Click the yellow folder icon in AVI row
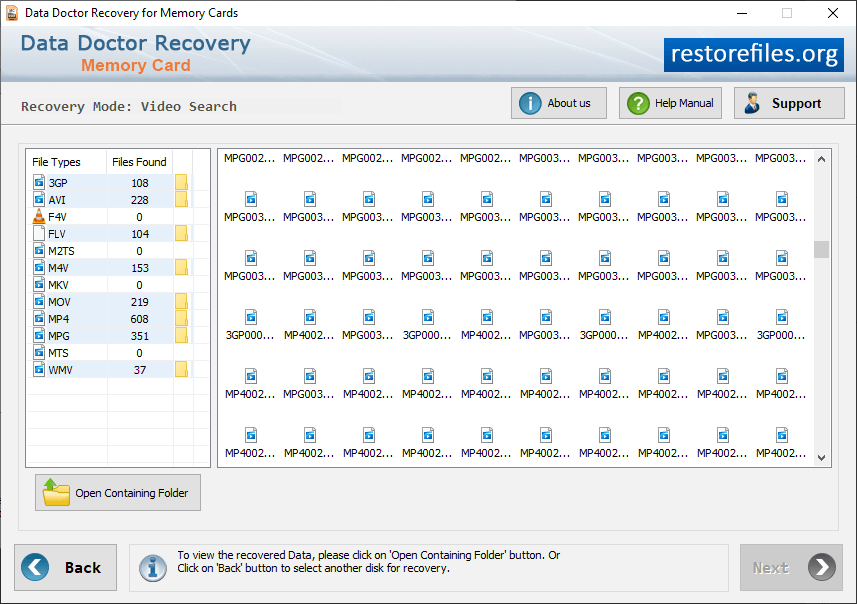Image resolution: width=857 pixels, height=604 pixels. click(181, 199)
